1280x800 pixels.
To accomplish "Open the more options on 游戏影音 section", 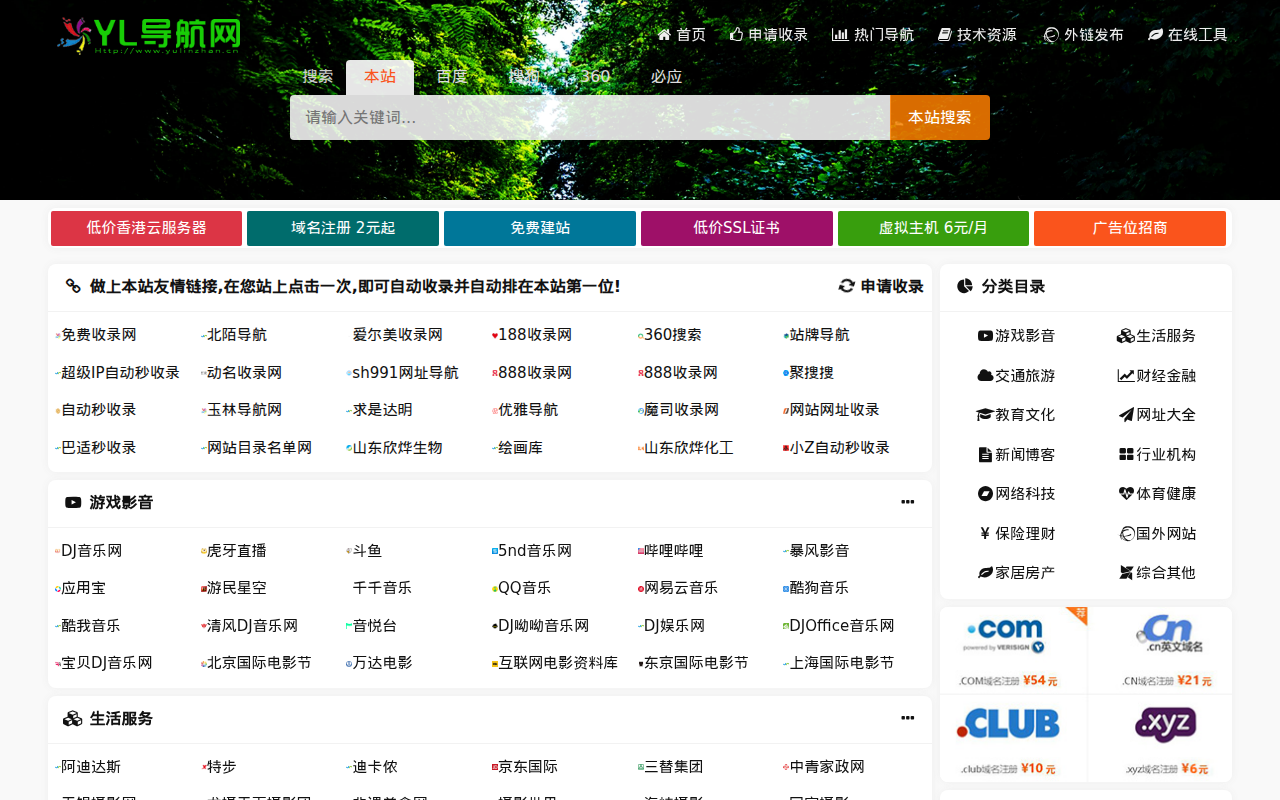I will click(x=907, y=502).
